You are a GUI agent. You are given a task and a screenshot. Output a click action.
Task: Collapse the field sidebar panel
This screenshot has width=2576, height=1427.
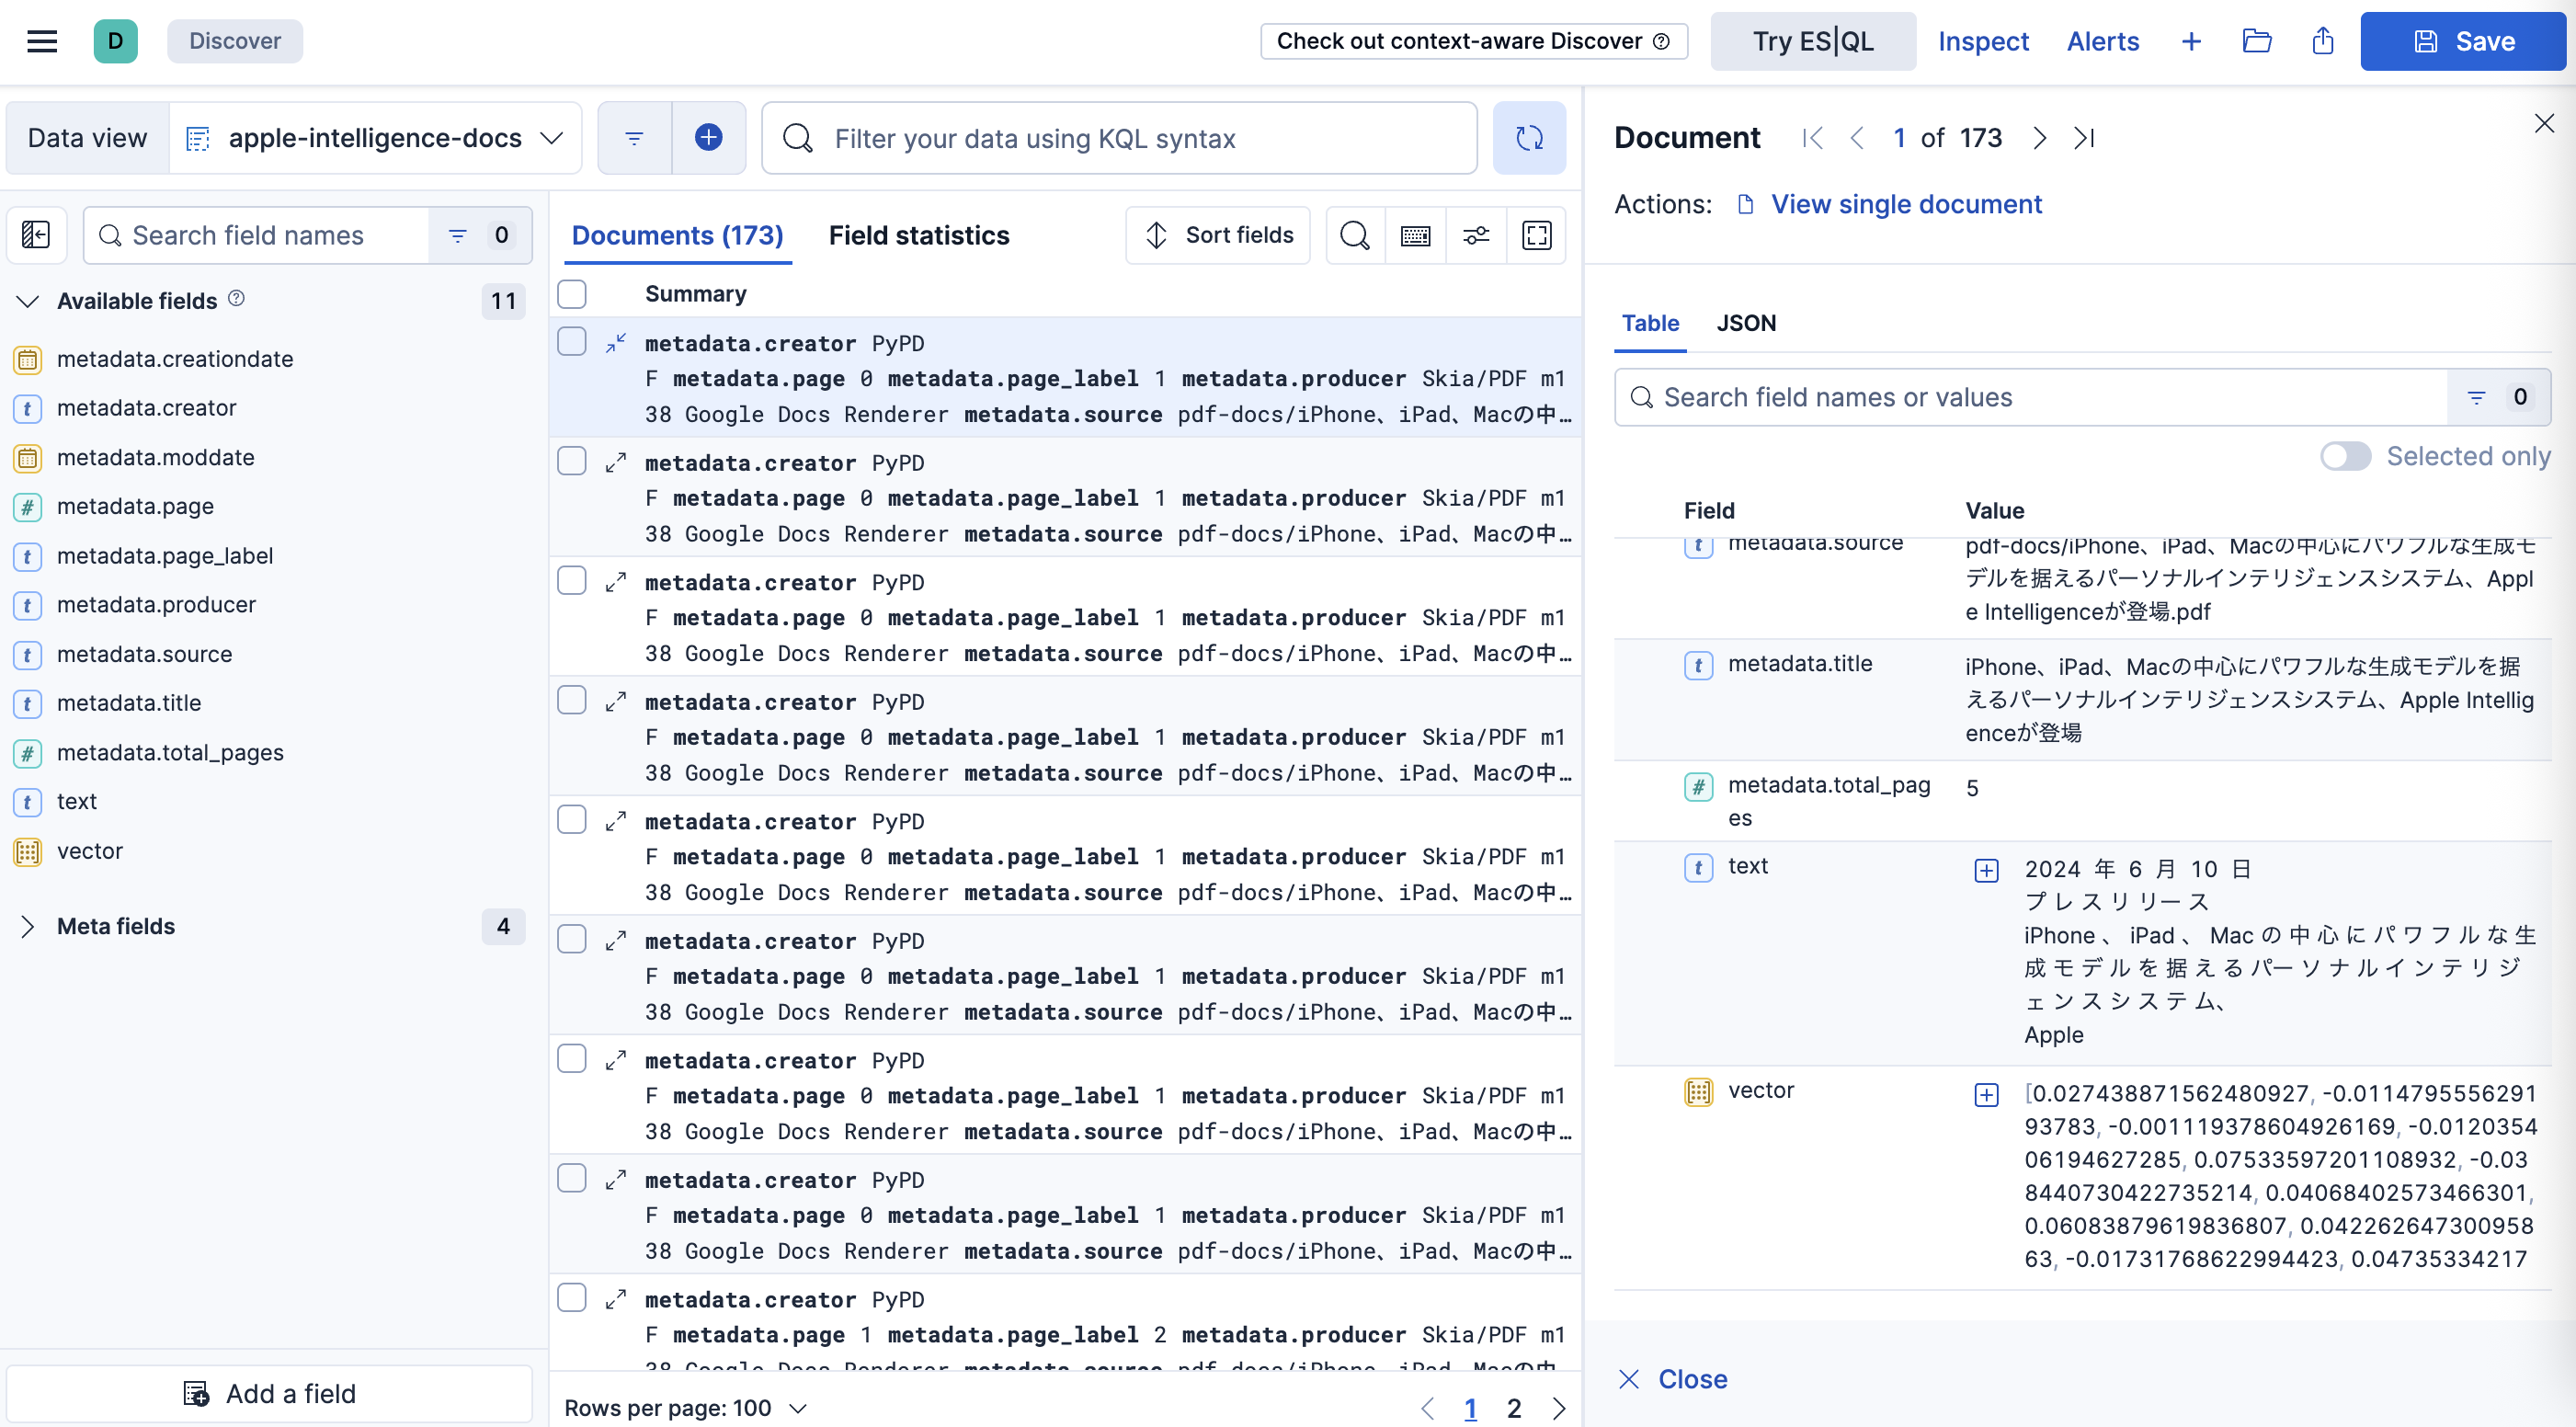(x=36, y=235)
